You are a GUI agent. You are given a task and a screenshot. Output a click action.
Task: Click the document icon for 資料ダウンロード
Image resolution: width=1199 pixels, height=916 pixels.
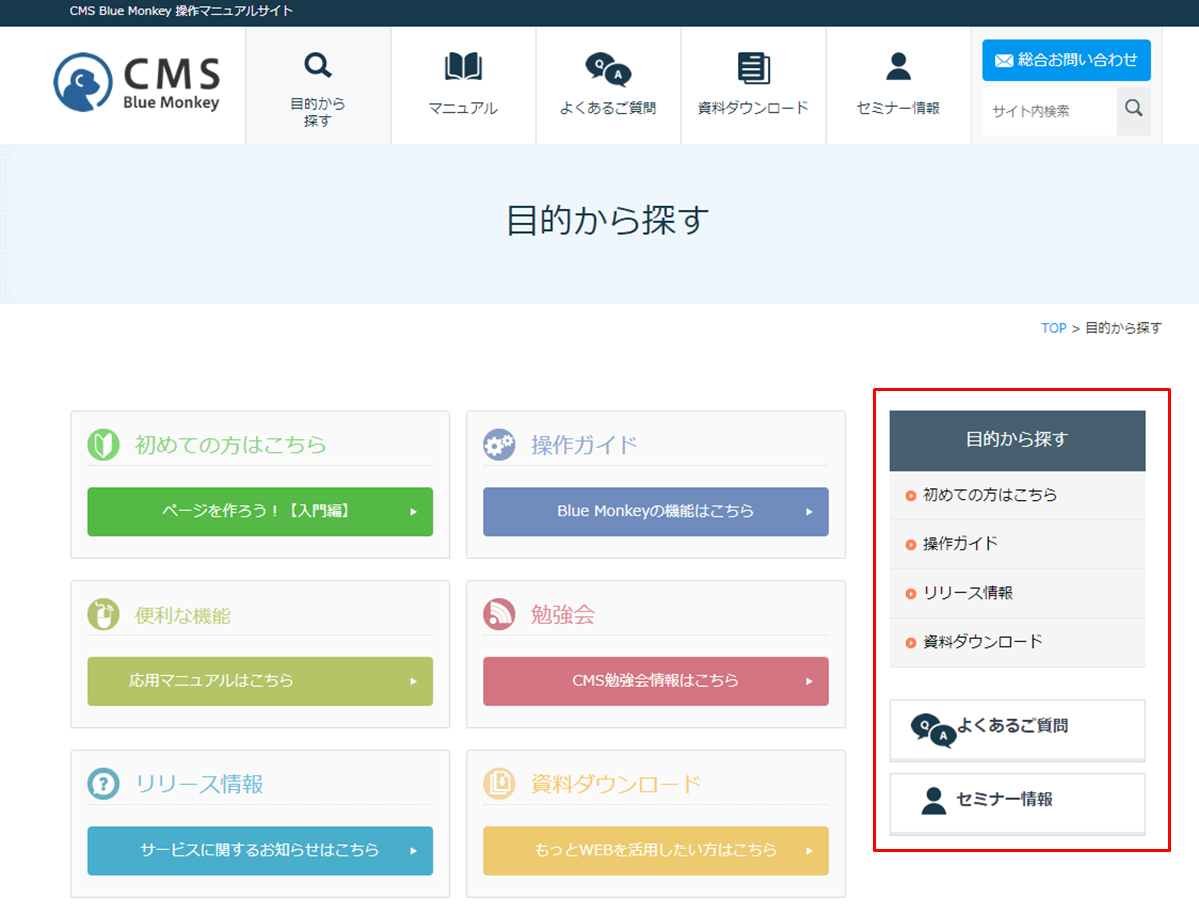[753, 68]
